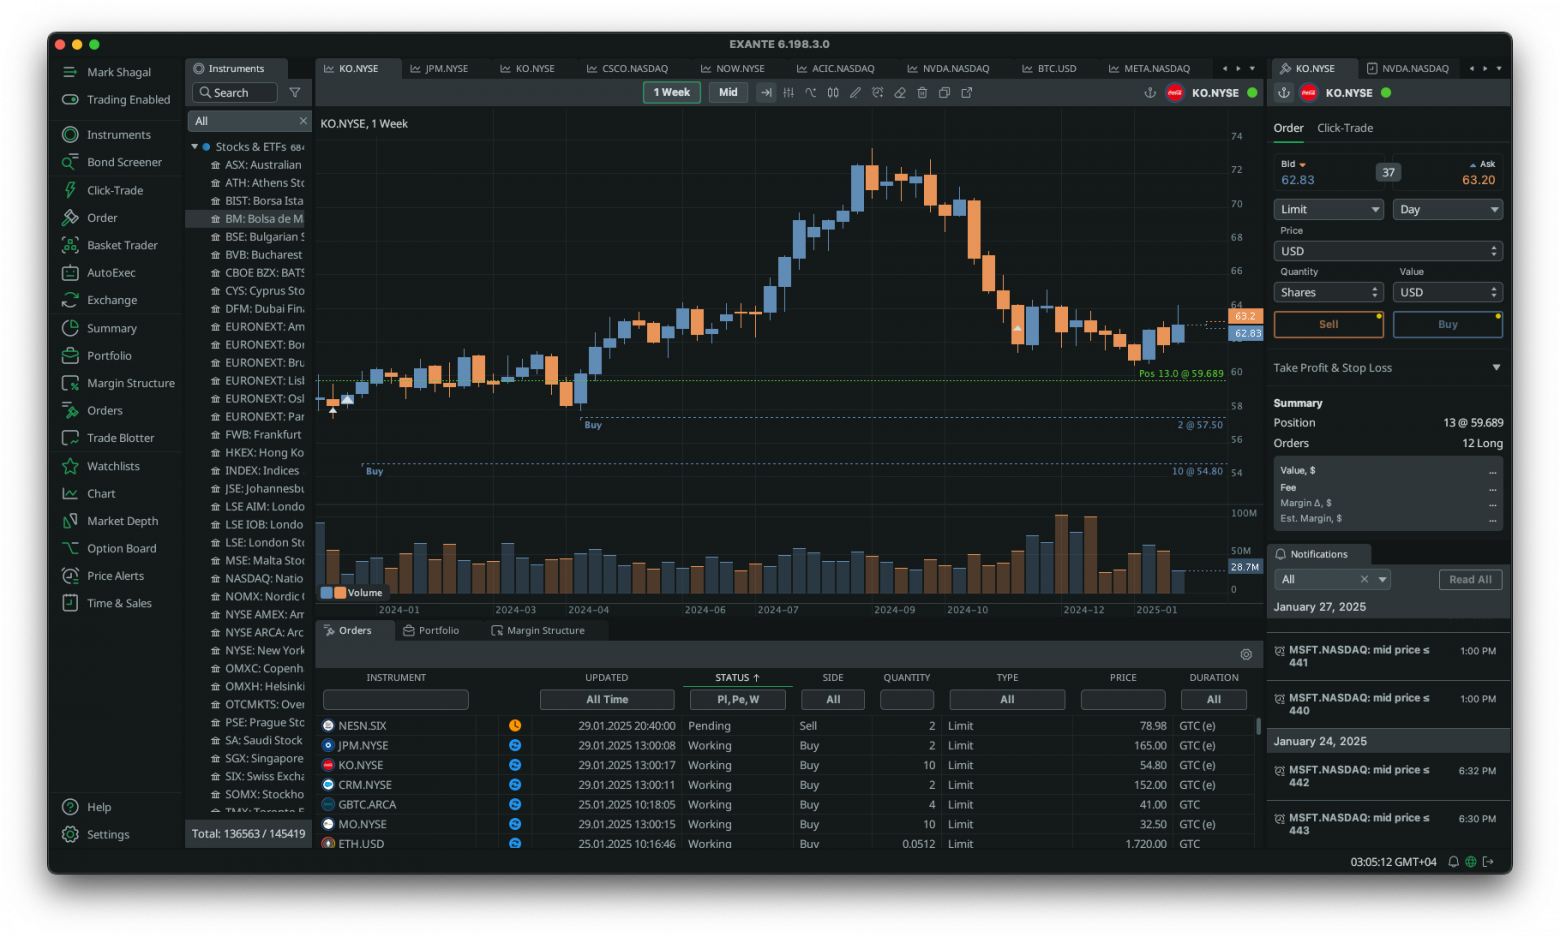Open the Portfolio tab in bottom panel
The height and width of the screenshot is (937, 1560).
[x=431, y=631]
